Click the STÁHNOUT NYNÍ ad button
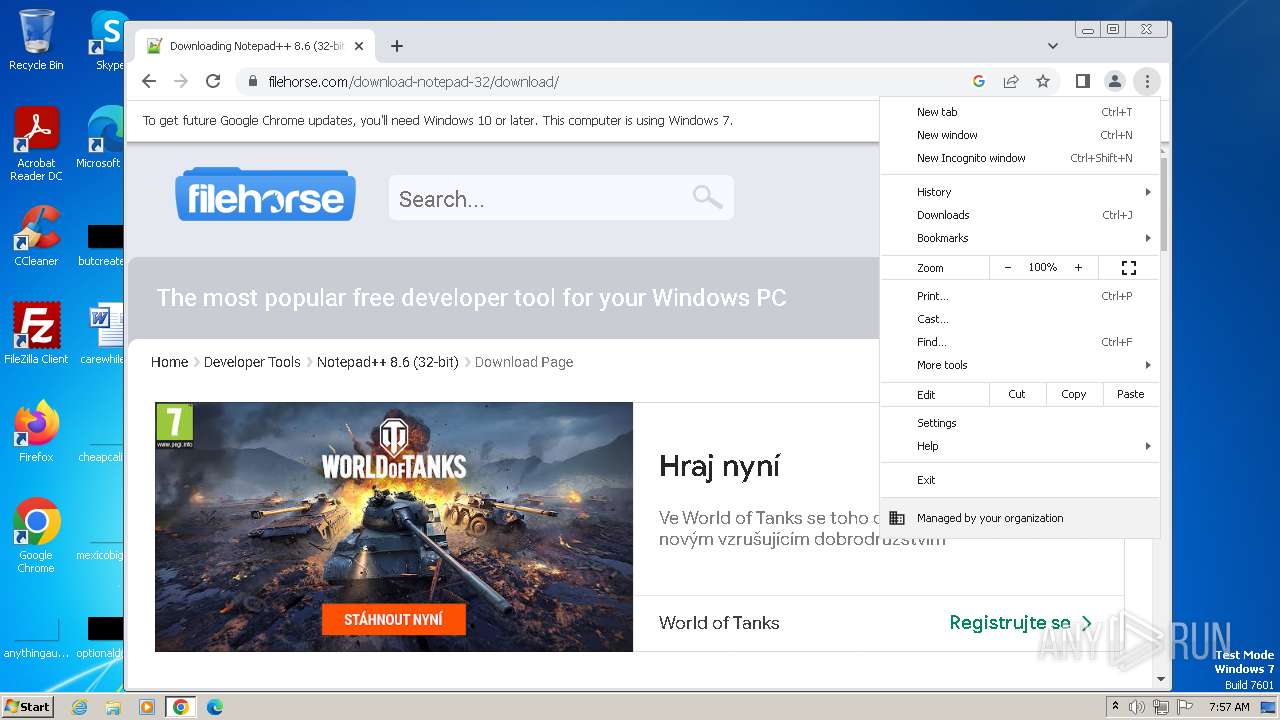 pos(393,619)
